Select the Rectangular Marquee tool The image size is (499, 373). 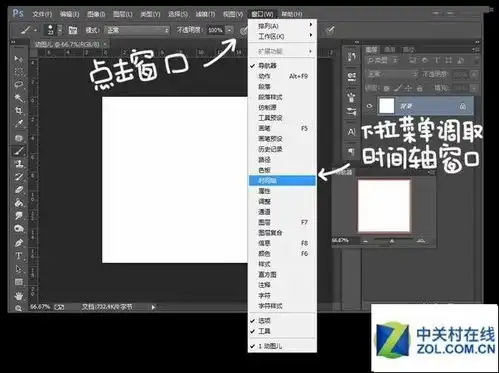(18, 72)
